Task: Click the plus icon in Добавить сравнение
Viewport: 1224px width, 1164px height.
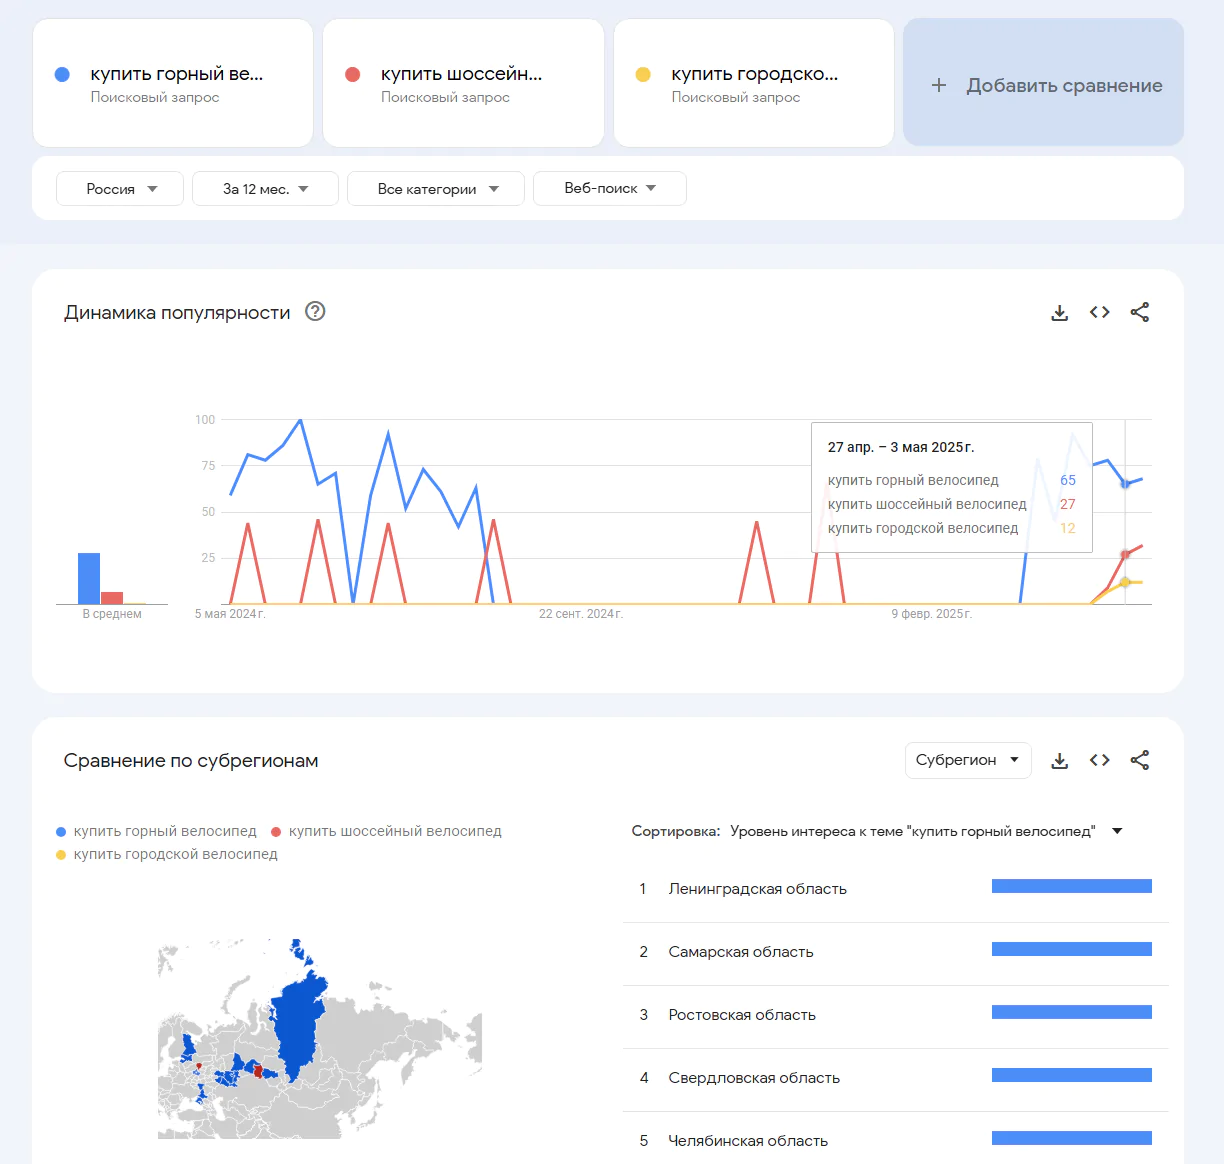Action: tap(939, 85)
